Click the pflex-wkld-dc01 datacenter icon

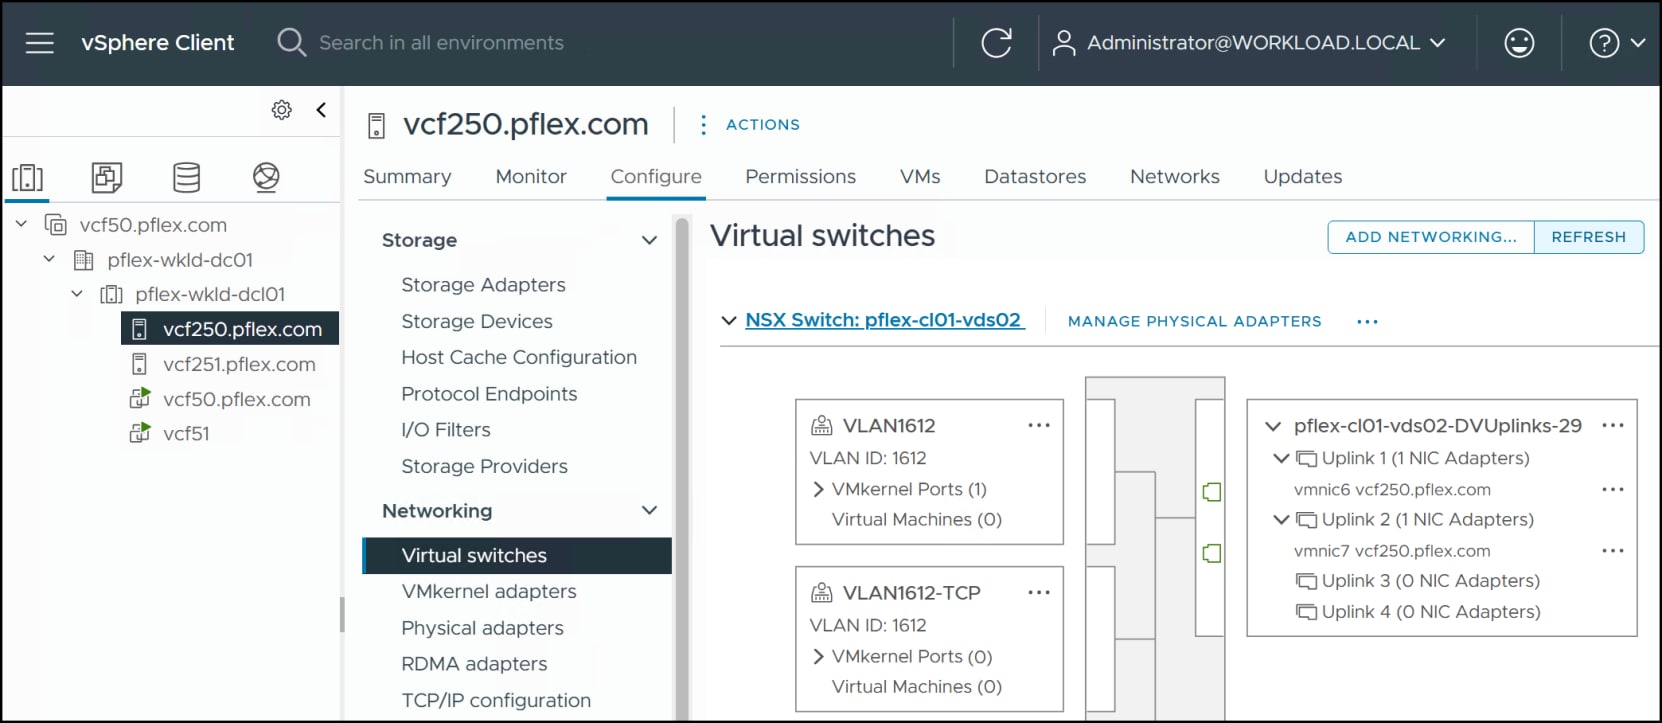pyautogui.click(x=84, y=260)
